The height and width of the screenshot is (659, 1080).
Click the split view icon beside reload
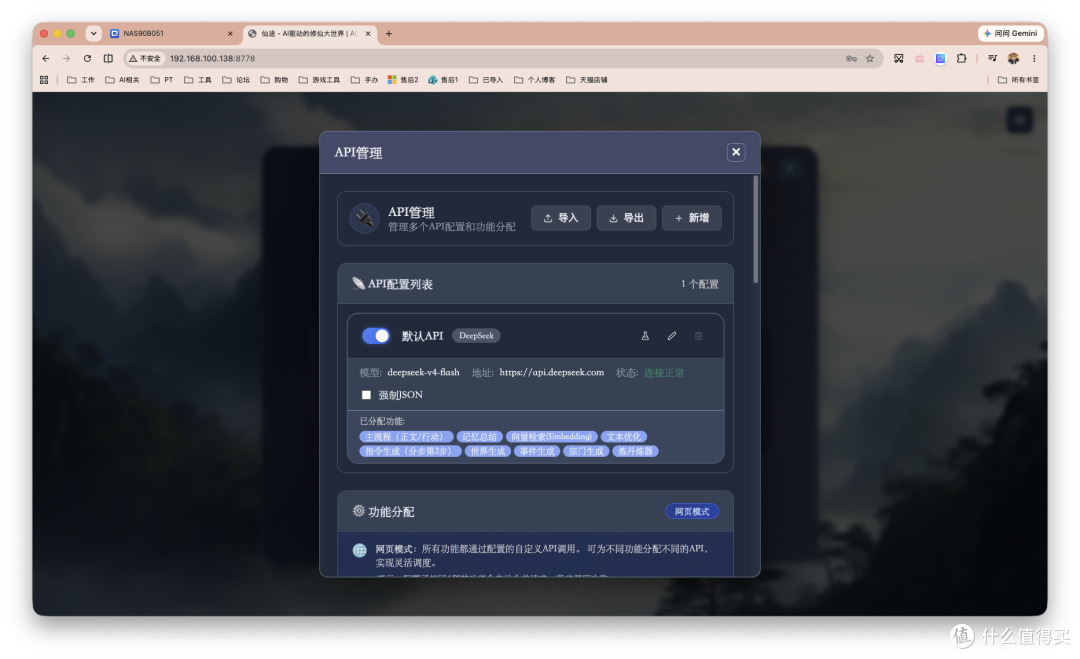108,59
